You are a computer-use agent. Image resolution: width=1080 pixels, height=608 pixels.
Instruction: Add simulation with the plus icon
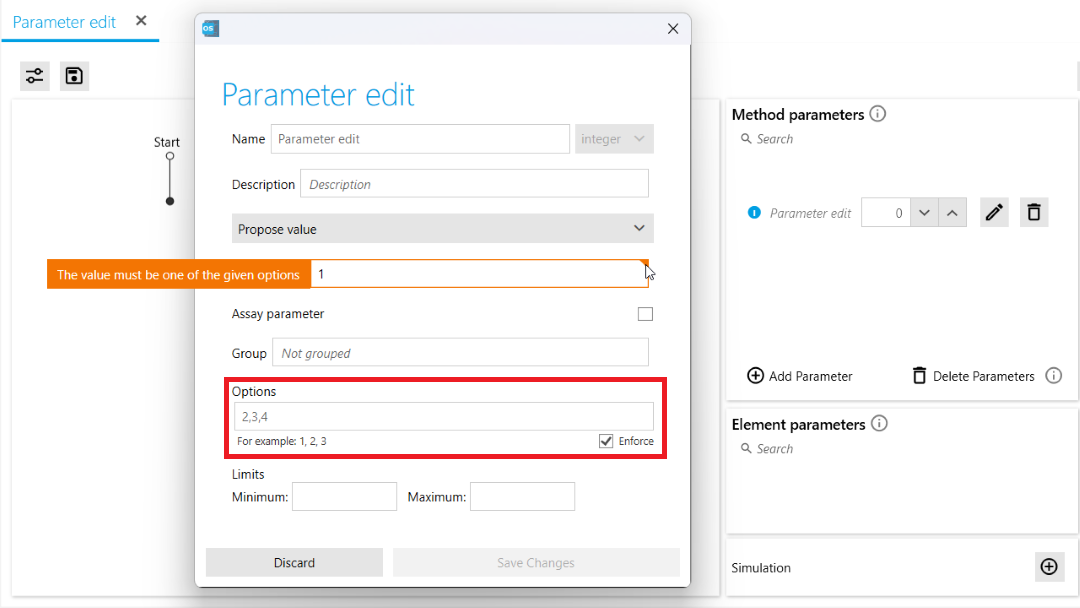[x=1049, y=567]
